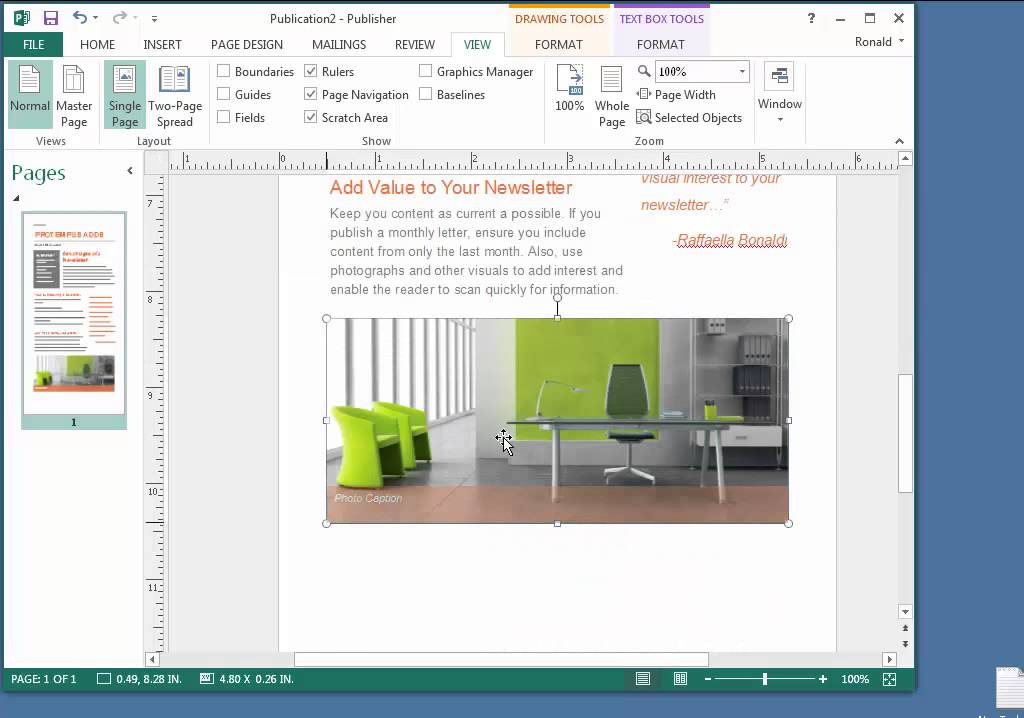Switch to the HOME ribbon tab
This screenshot has width=1024, height=718.
[97, 44]
